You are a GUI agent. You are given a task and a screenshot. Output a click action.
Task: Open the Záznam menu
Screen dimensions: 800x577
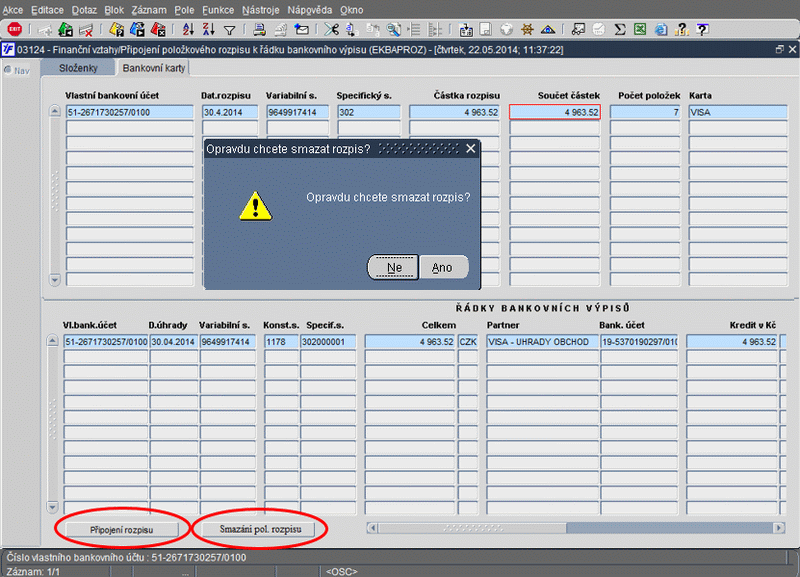click(x=149, y=10)
